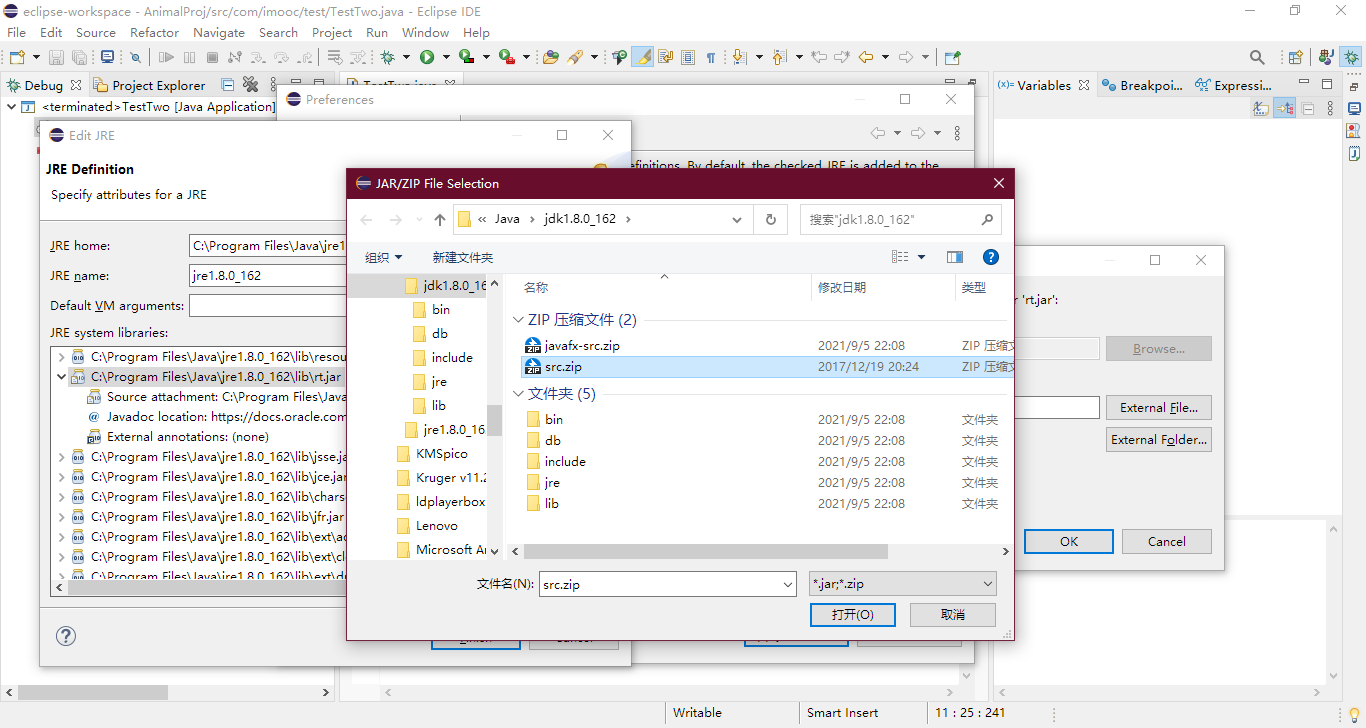This screenshot has width=1366, height=728.
Task: Open the File menu
Action: click(17, 32)
